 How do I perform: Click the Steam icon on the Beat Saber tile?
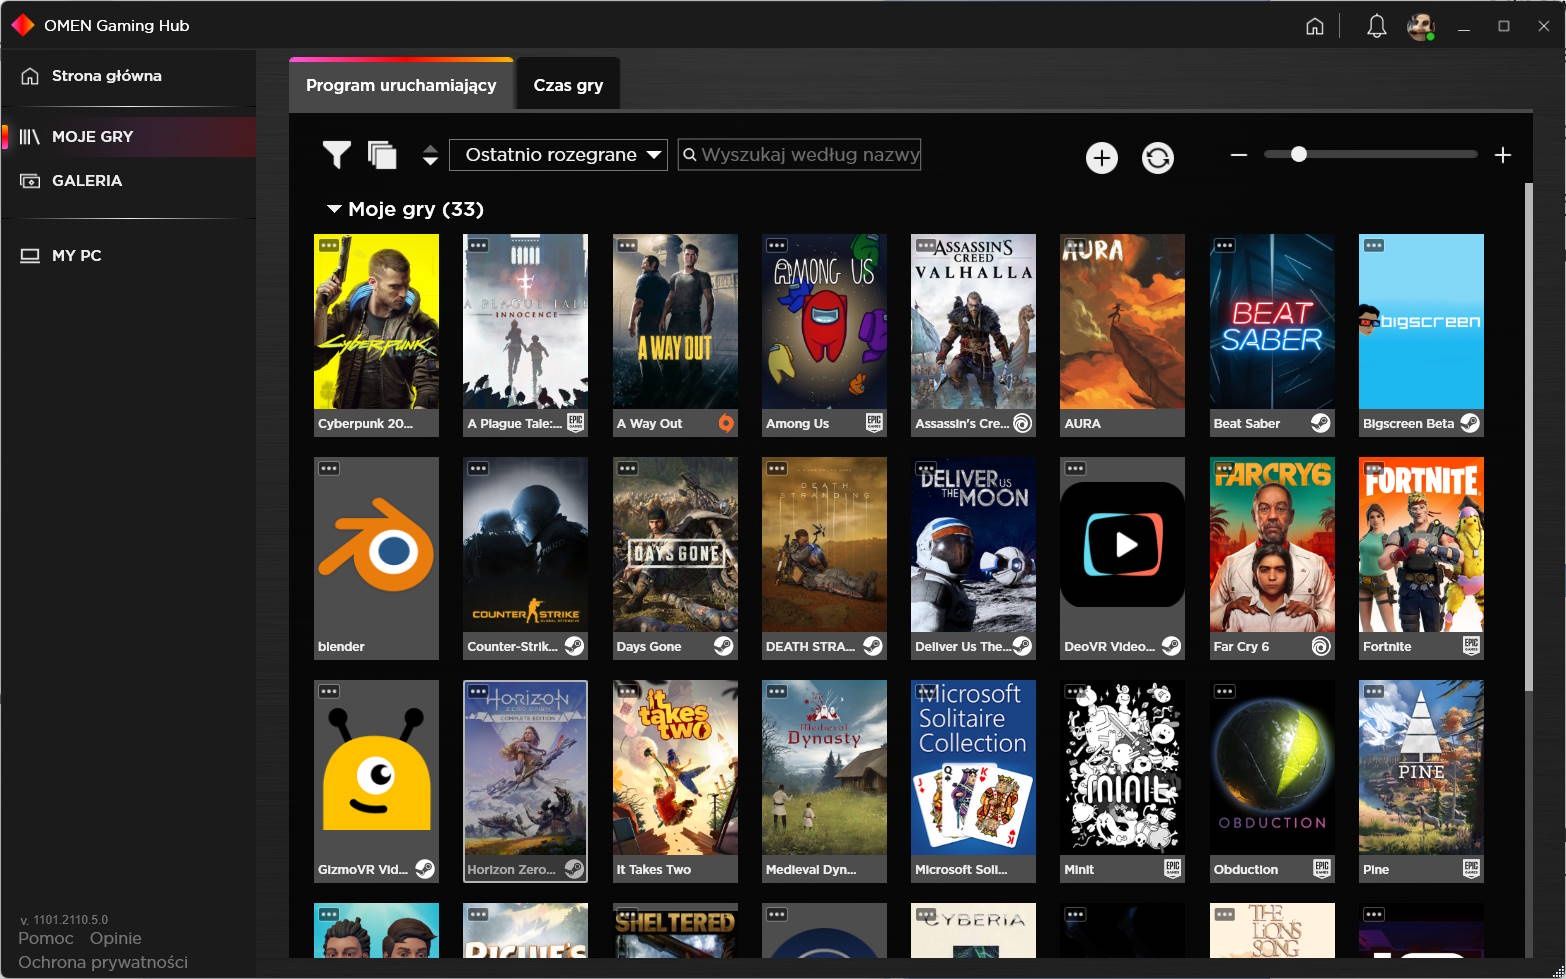point(1321,423)
